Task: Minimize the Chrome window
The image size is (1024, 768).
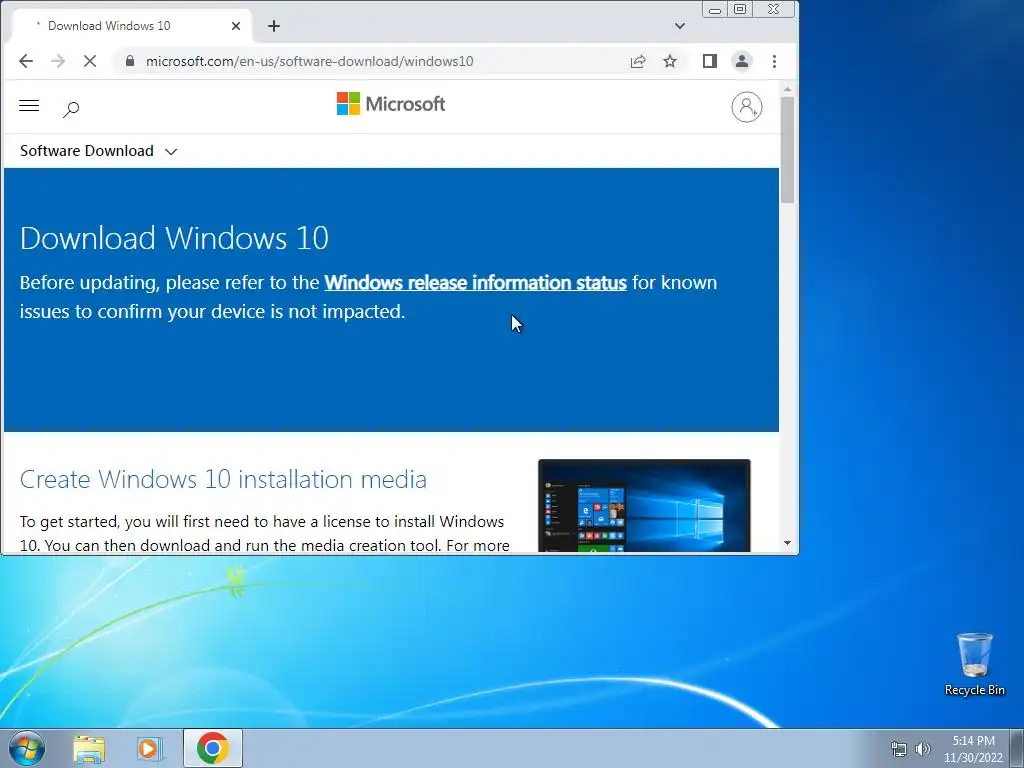Action: [715, 10]
